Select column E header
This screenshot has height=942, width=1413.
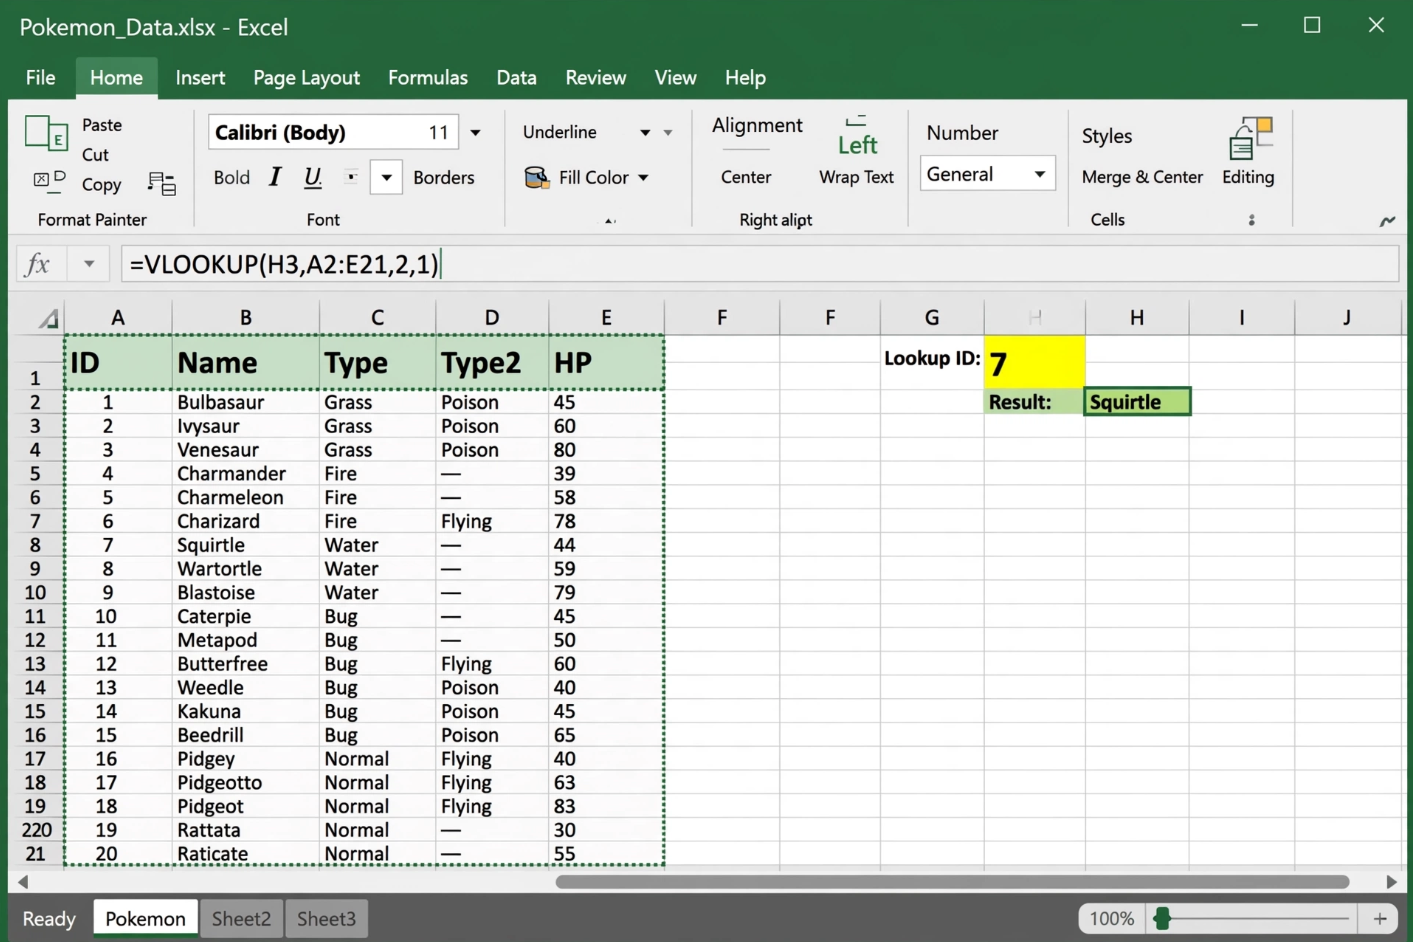coord(606,317)
